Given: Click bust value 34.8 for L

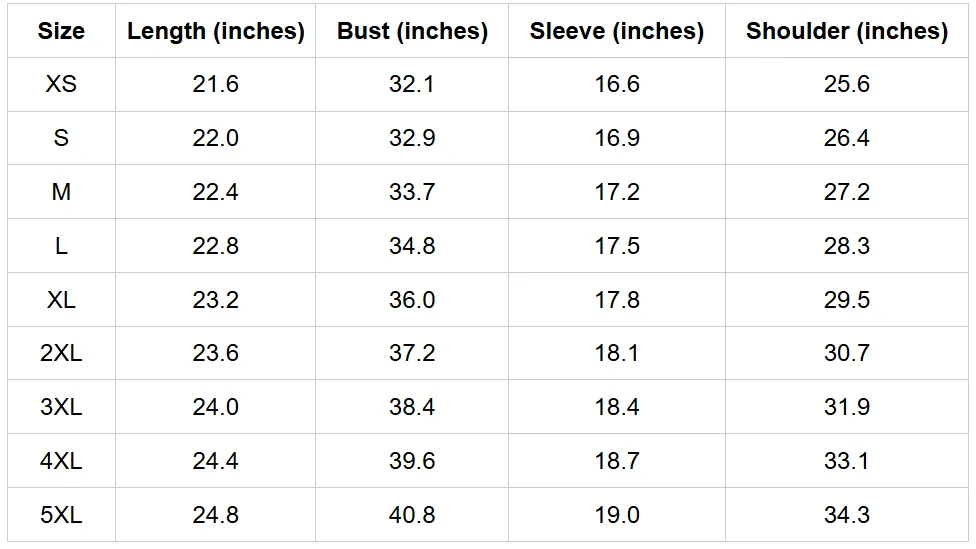Looking at the screenshot, I should point(412,245).
